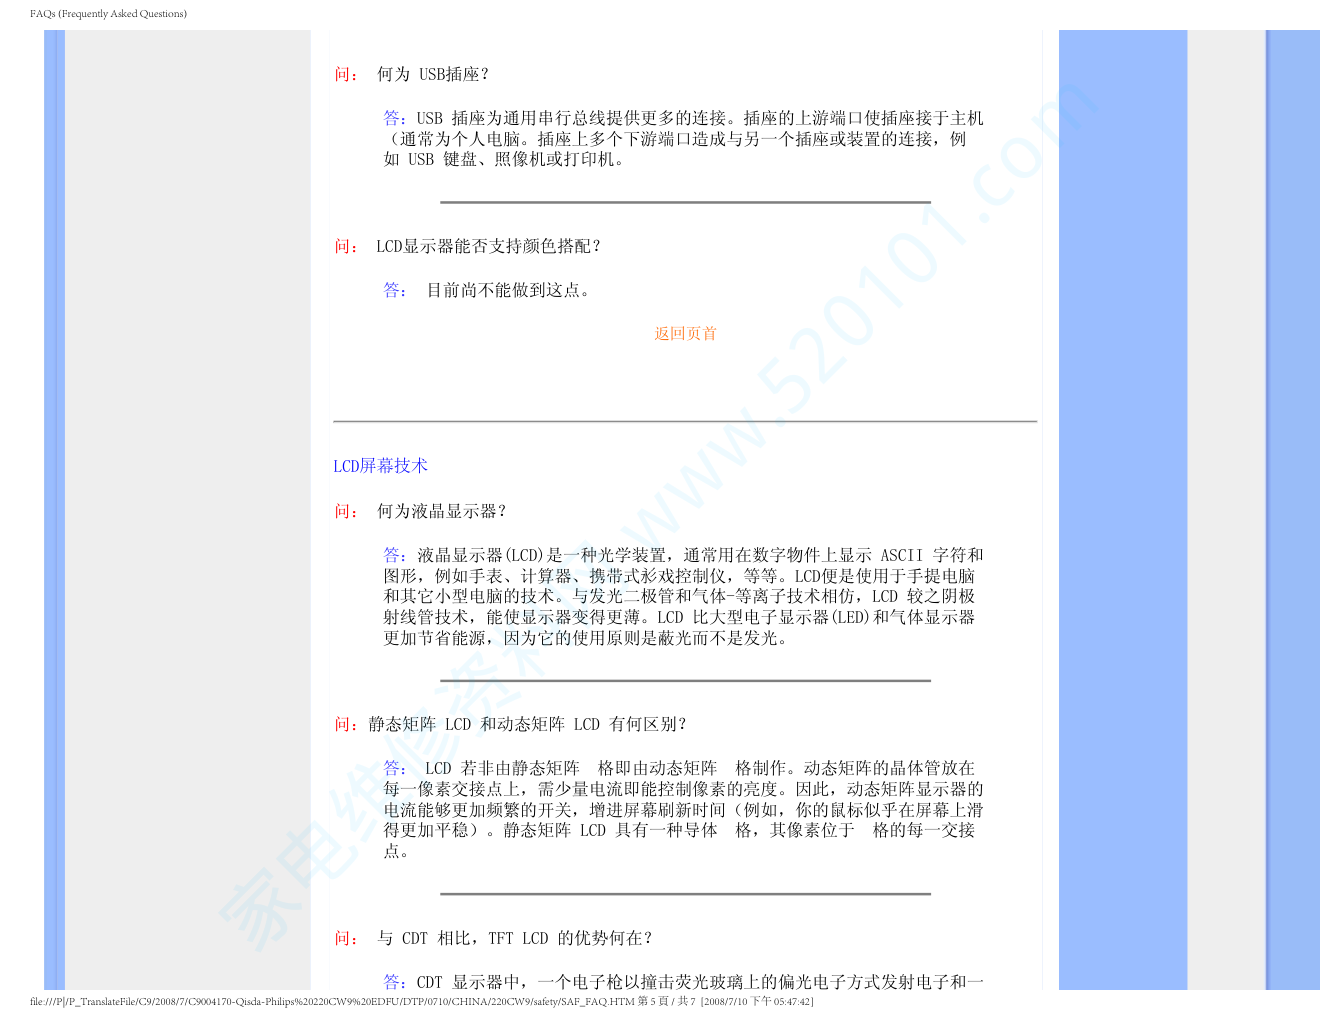Click the page number 第 5 頁 / 共 7

(x=666, y=1002)
